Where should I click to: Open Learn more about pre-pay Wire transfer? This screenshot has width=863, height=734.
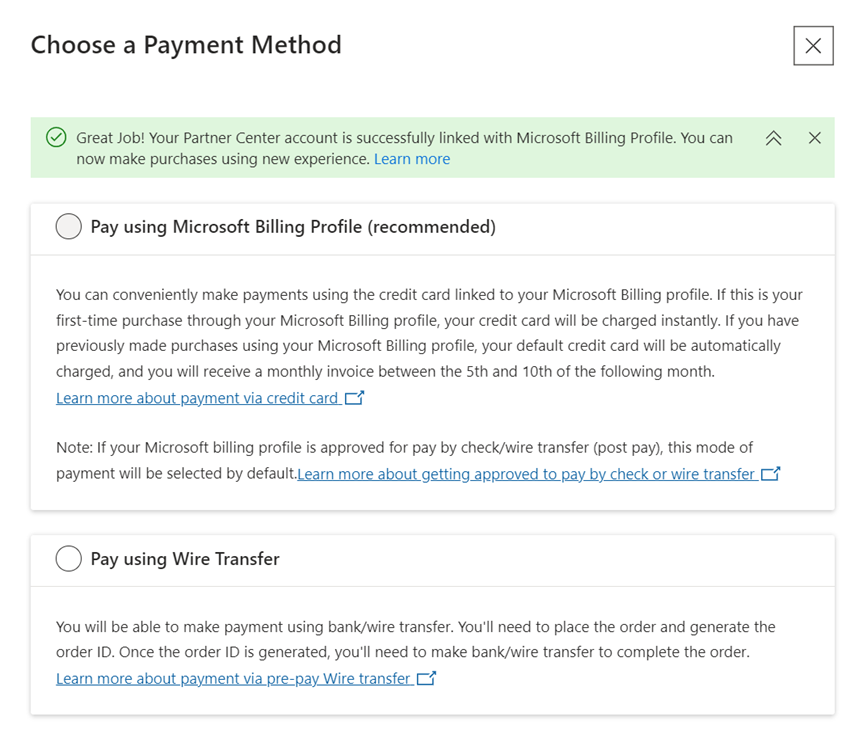click(233, 678)
